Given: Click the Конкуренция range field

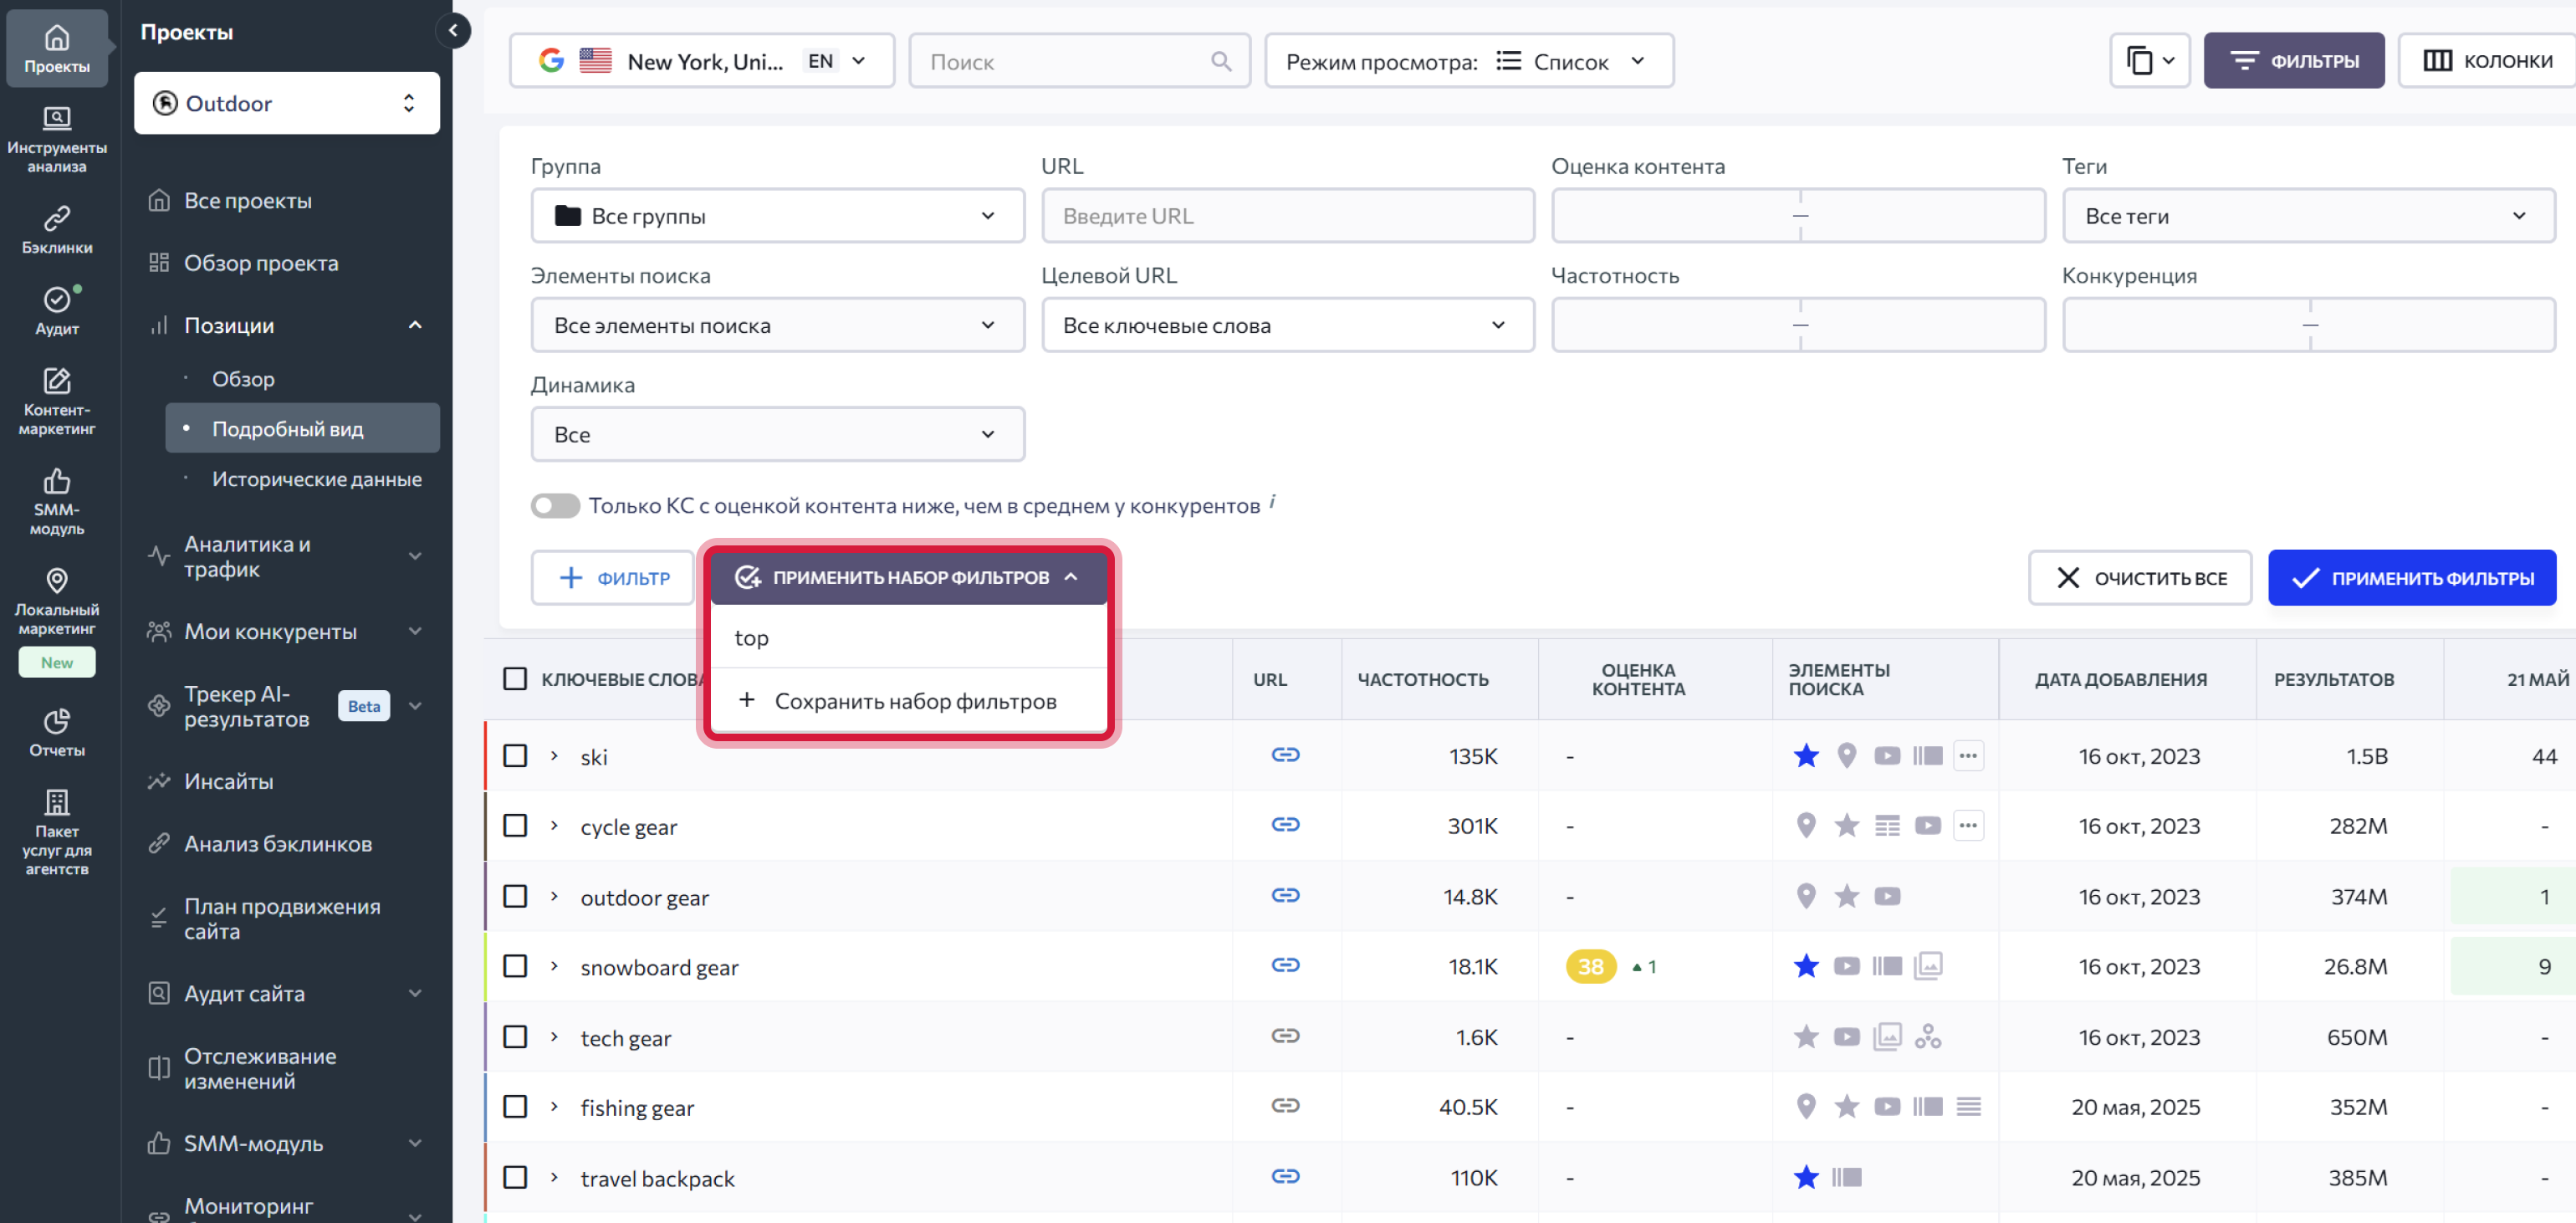Looking at the screenshot, I should (2309, 325).
